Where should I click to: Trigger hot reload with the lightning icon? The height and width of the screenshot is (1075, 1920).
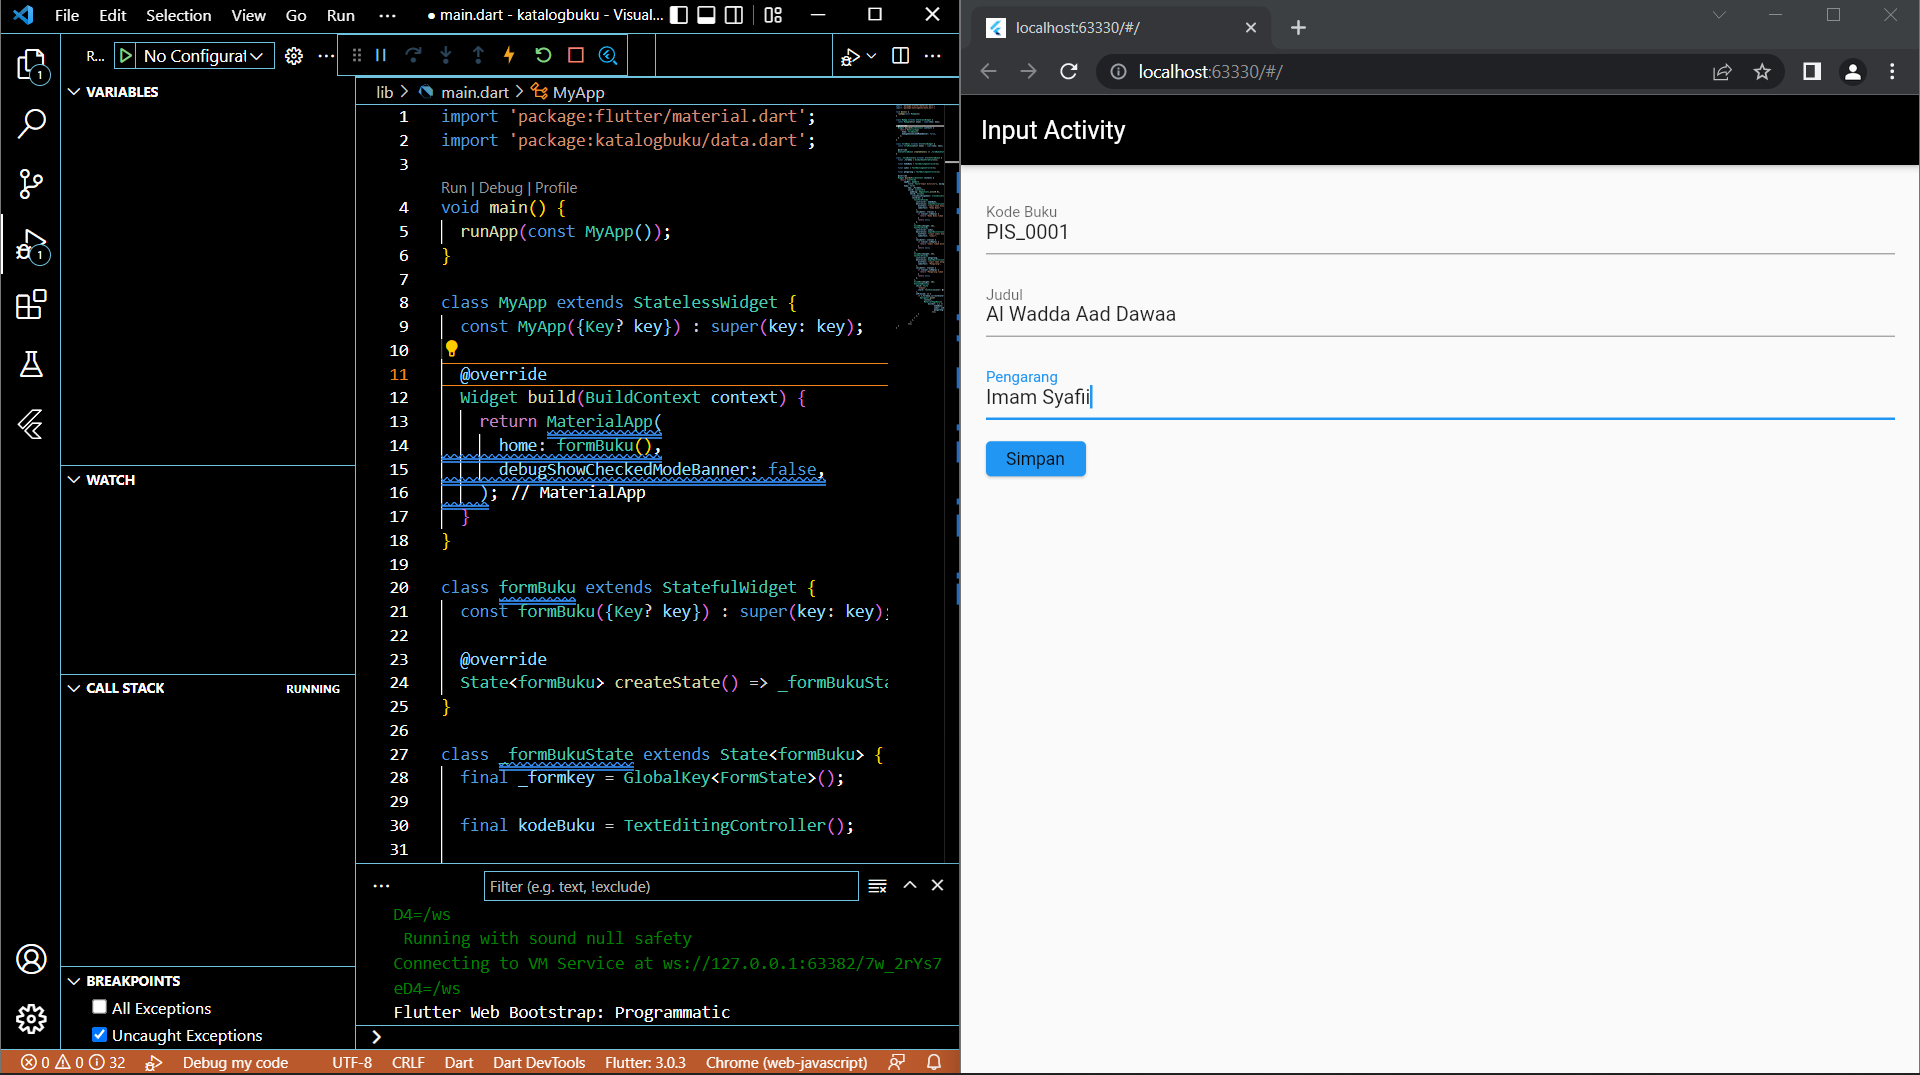509,55
